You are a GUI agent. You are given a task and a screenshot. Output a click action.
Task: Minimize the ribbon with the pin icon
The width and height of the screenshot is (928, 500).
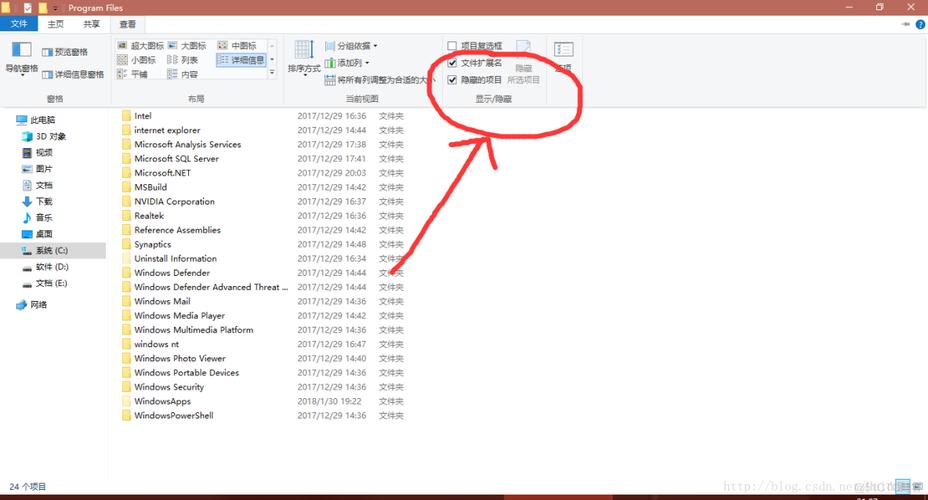coord(906,24)
